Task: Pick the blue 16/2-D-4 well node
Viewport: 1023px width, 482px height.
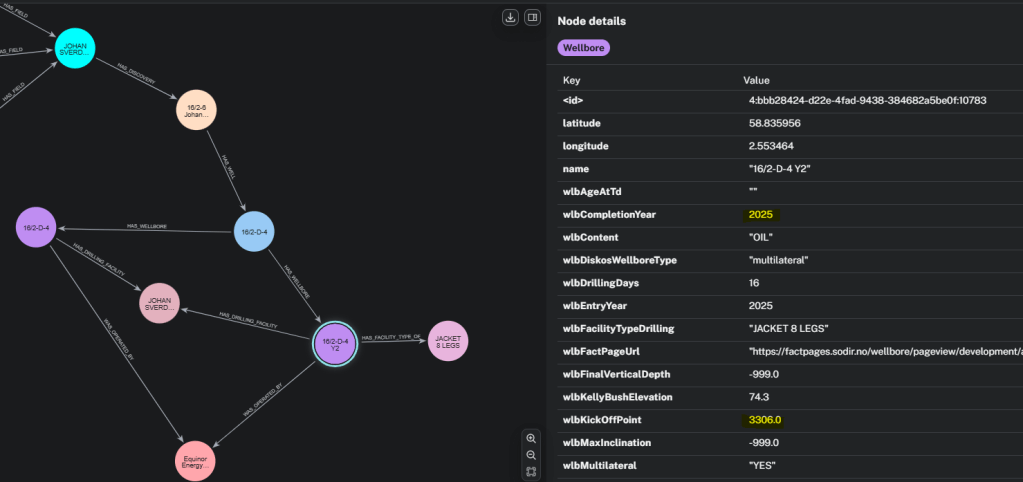Action: pos(254,232)
